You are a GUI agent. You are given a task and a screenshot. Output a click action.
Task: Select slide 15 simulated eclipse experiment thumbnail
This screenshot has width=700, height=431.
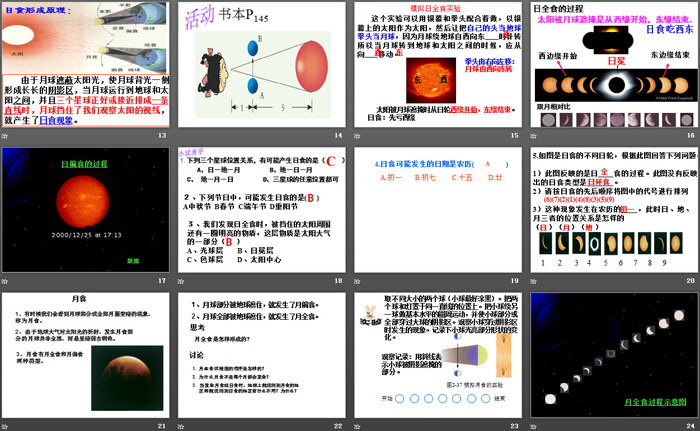pos(438,63)
